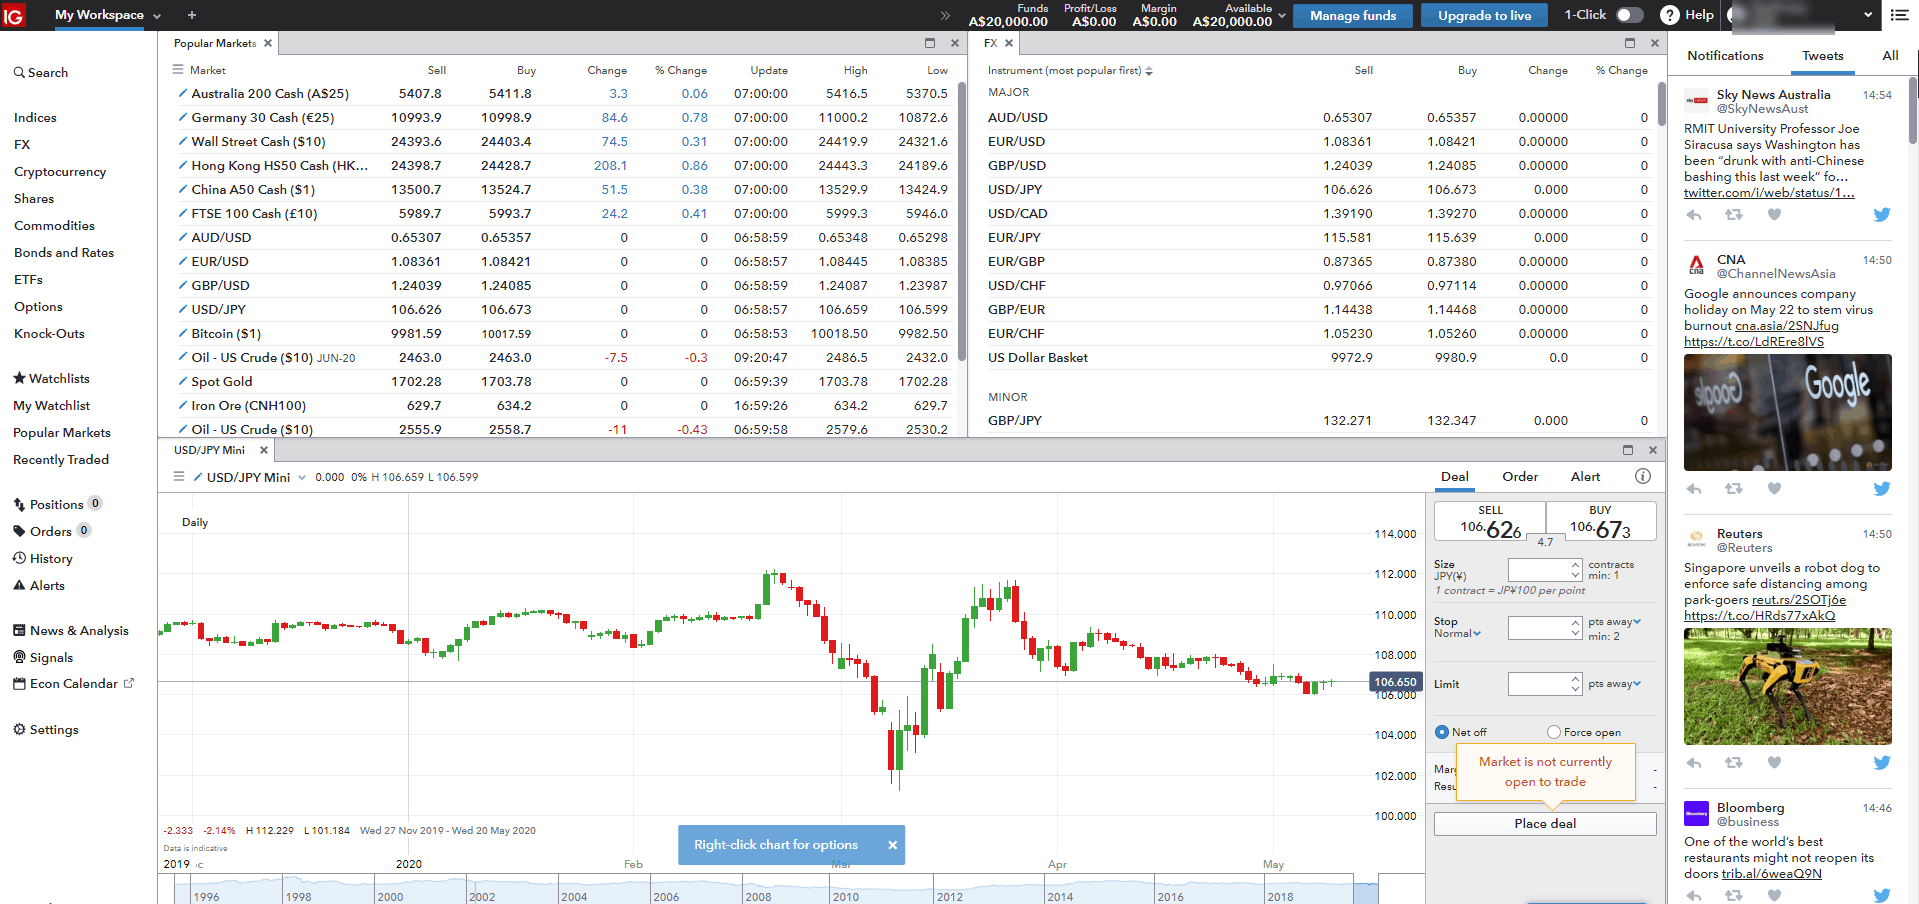Switch to the All tab
1919x904 pixels.
point(1890,56)
